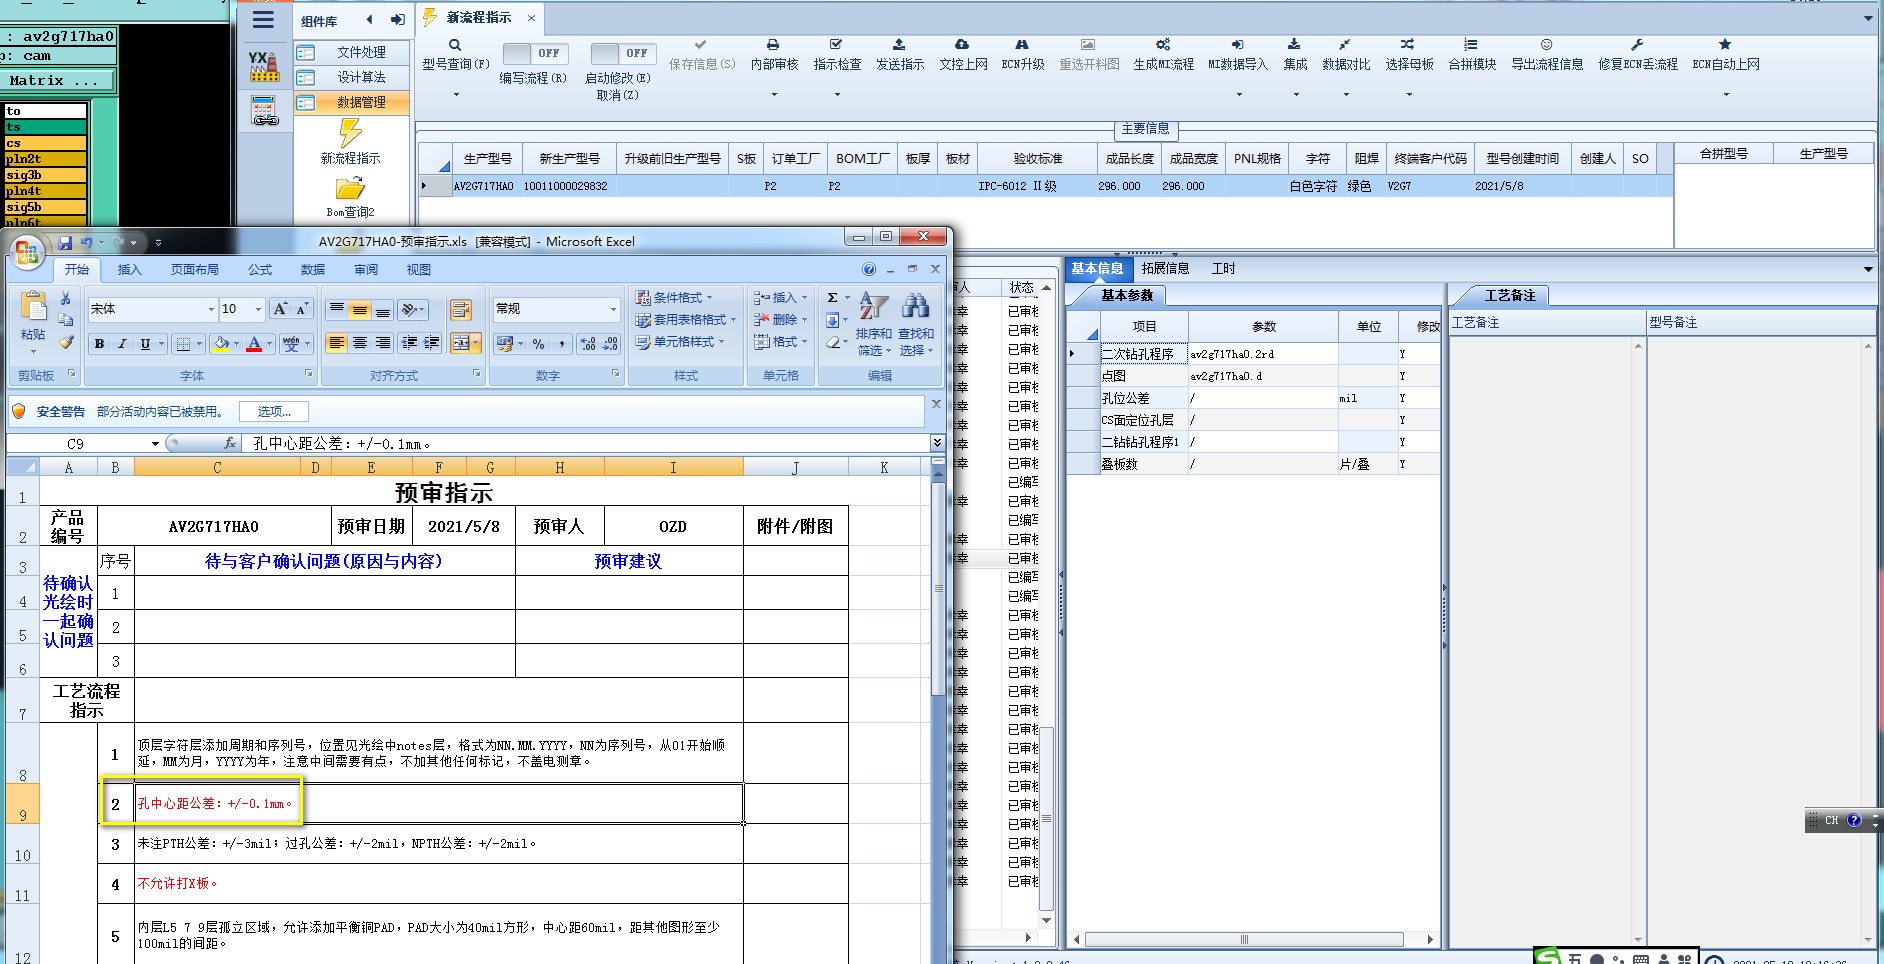Open 型号查询 search tool in MI toolbar
Screen dimensions: 1884x964
[455, 54]
